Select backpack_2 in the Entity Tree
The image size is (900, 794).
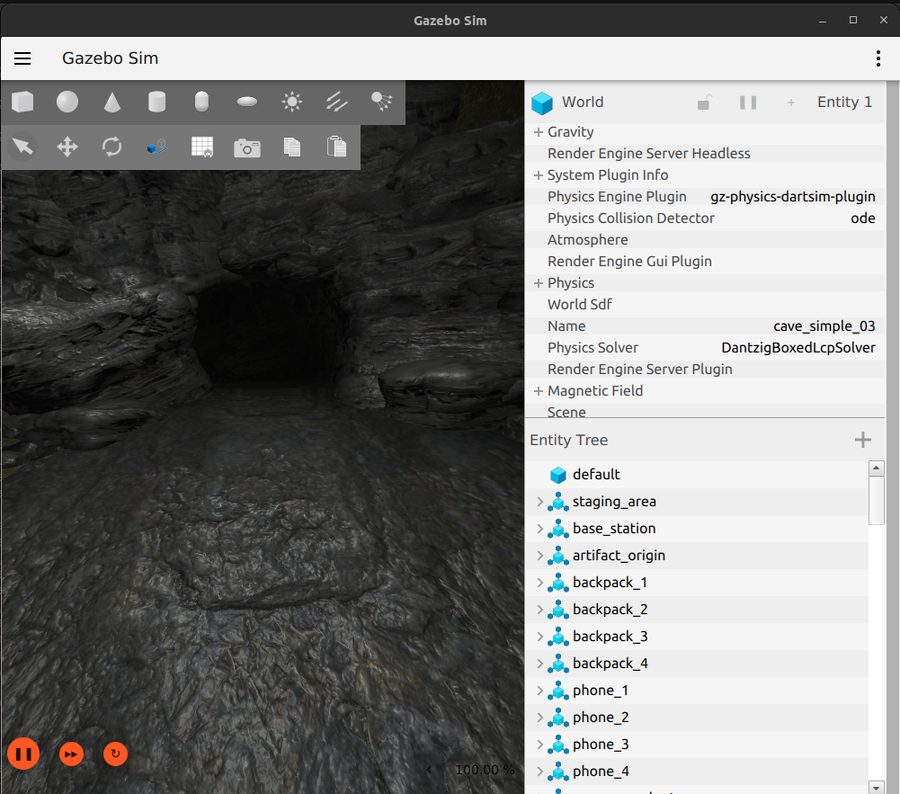697,609
